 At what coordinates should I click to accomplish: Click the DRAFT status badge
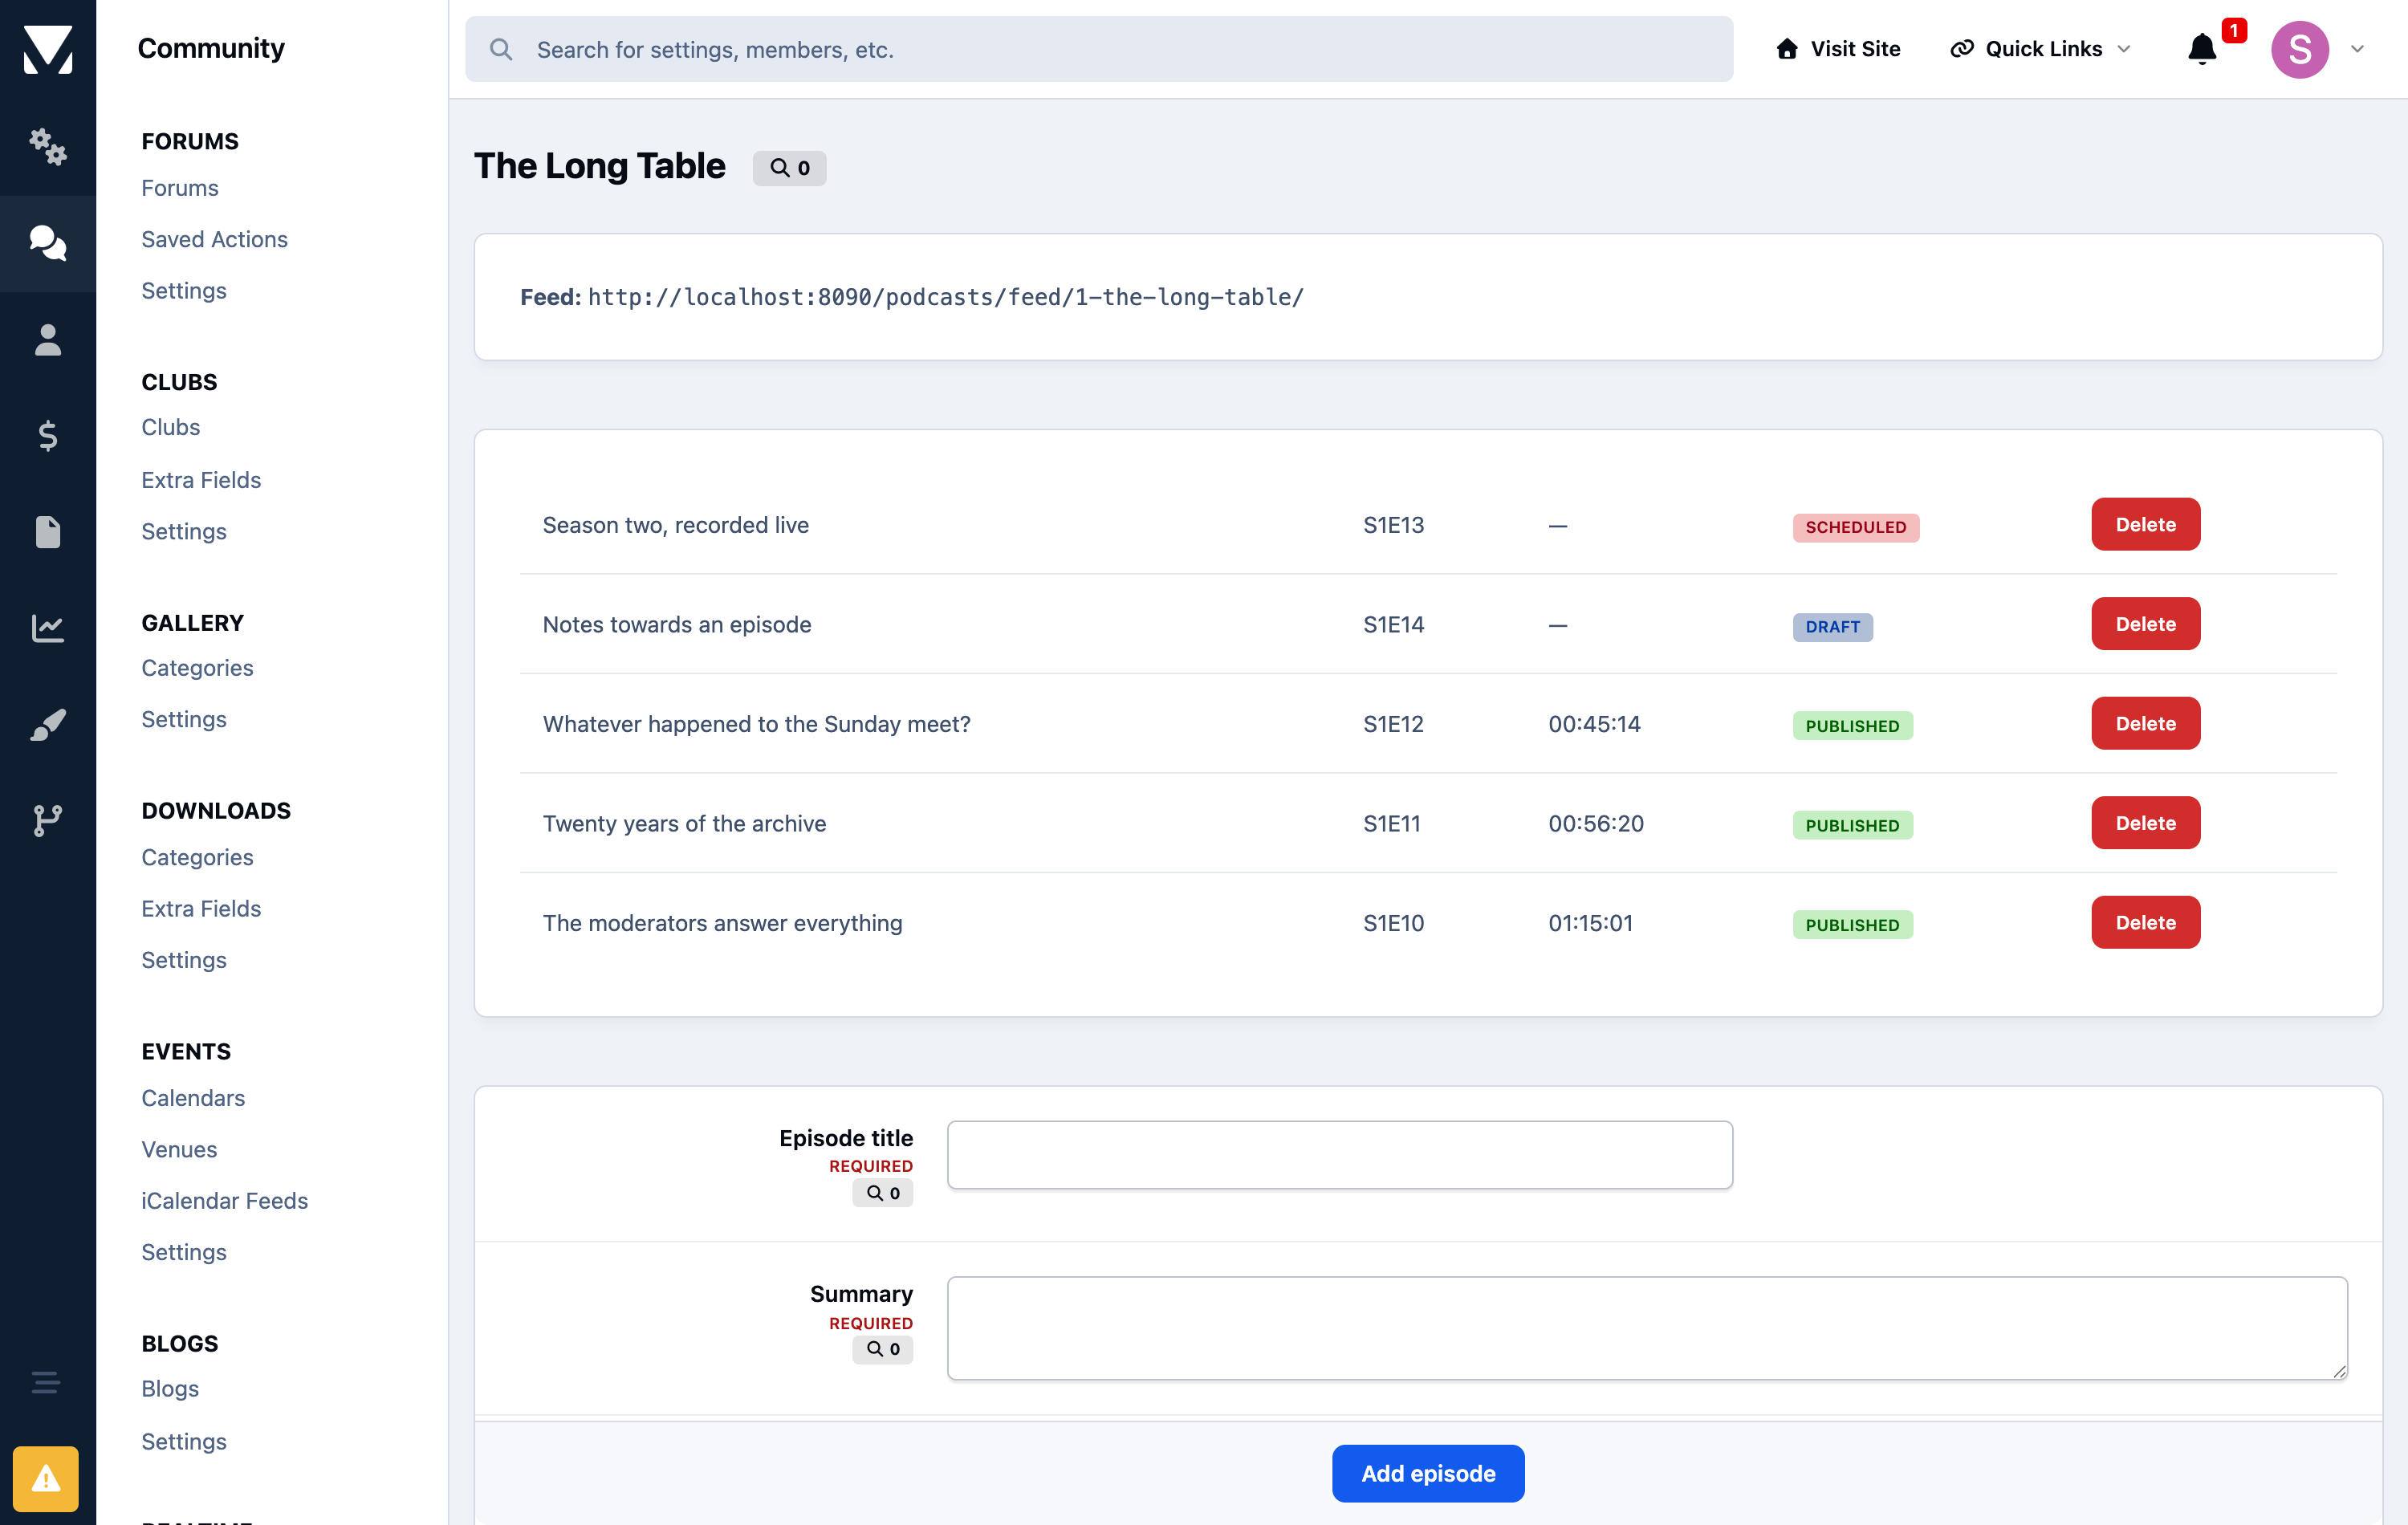coord(1832,627)
